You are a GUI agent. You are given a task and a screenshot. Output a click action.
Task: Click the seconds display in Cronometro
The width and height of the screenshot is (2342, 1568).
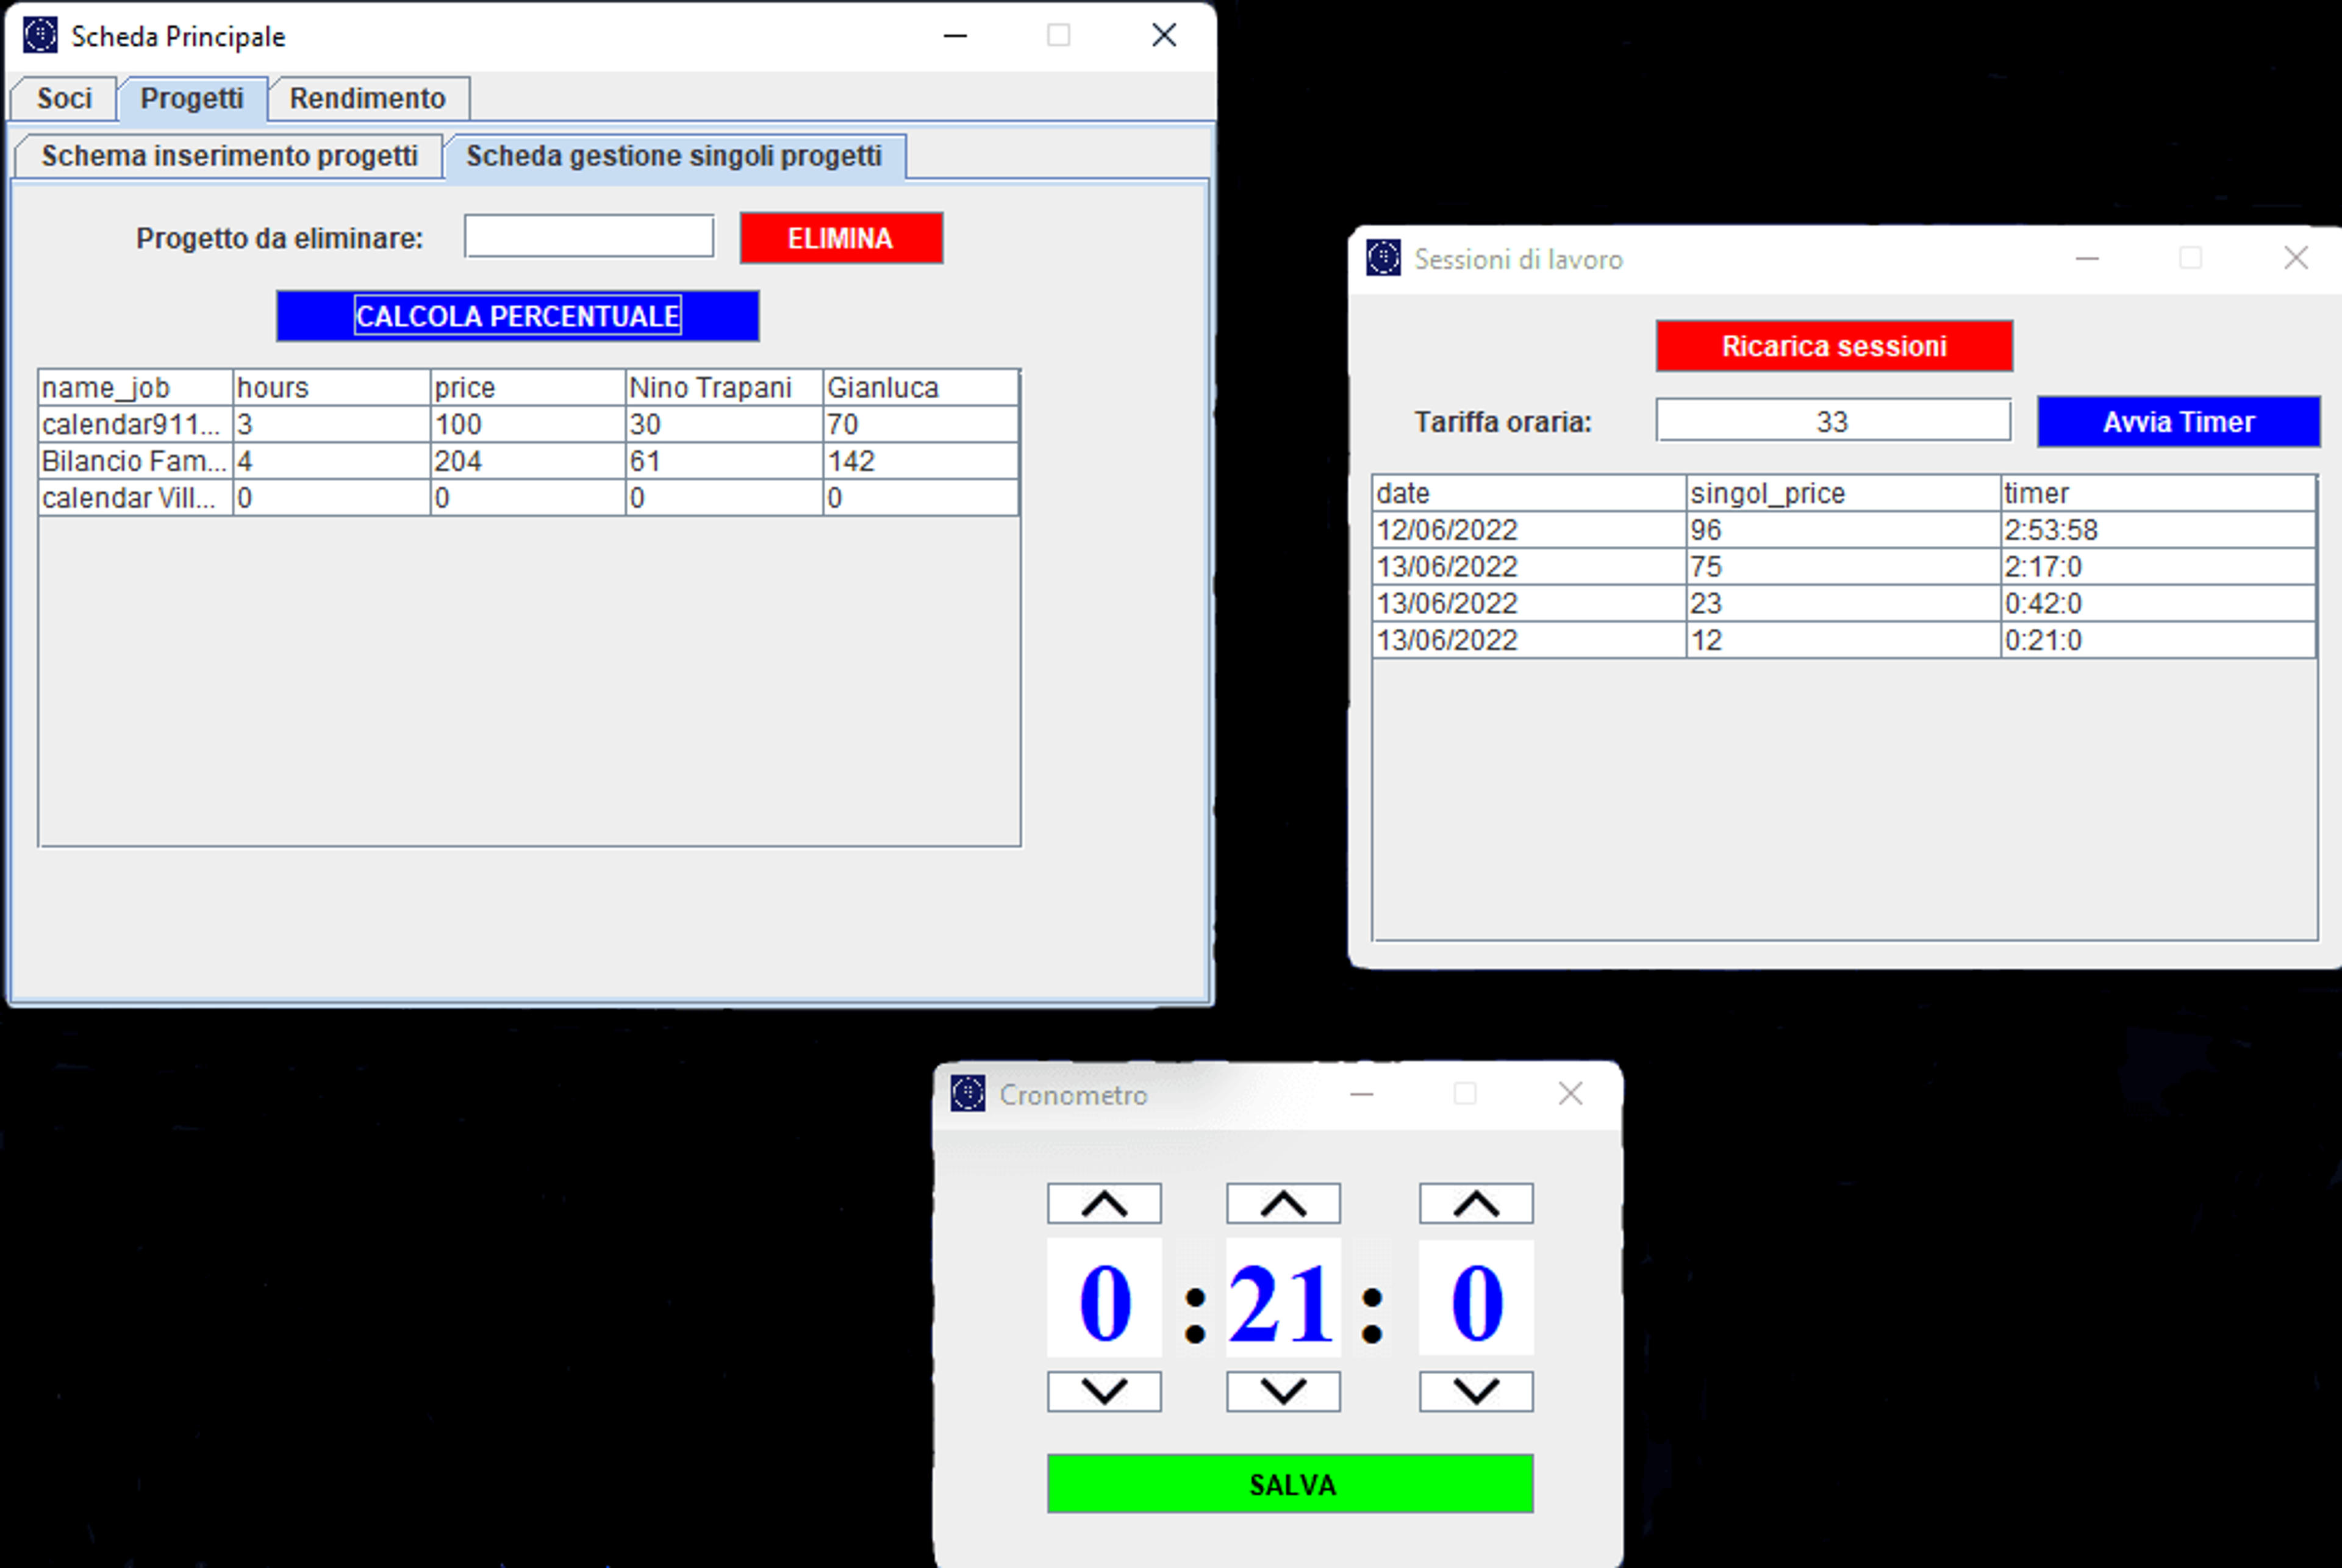tap(1476, 1298)
